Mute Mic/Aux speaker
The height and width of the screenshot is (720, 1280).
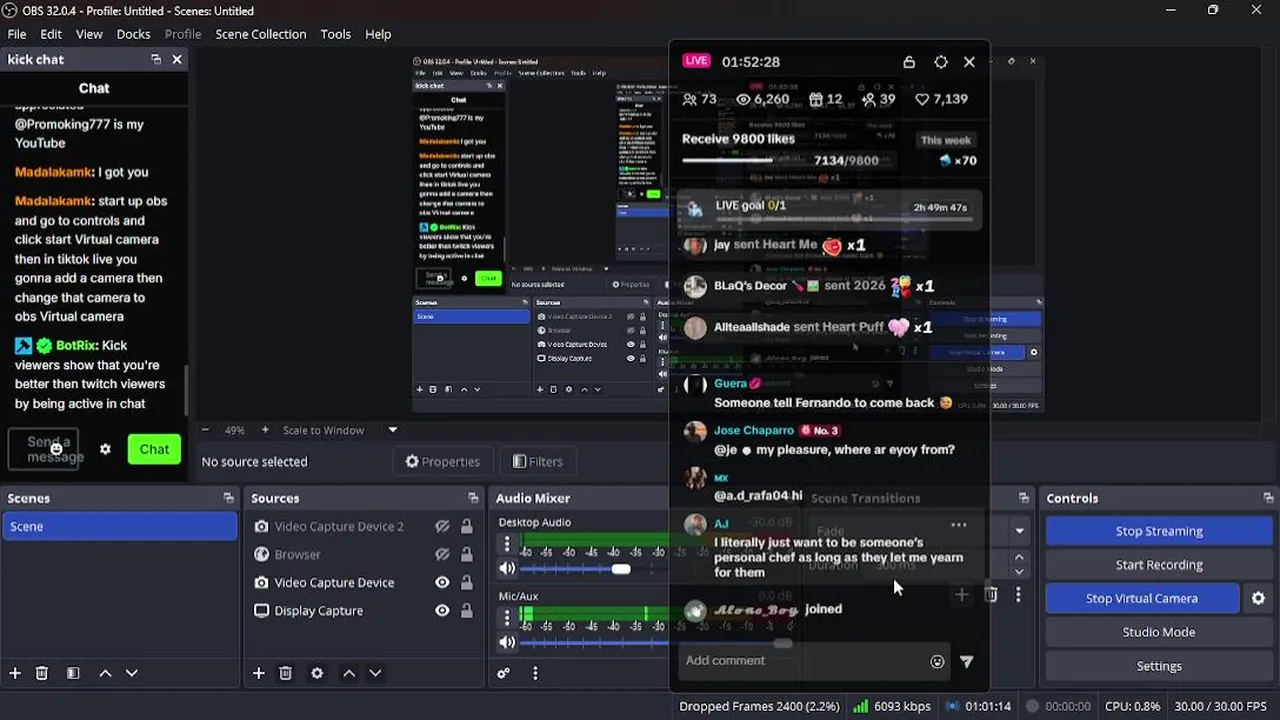(507, 642)
